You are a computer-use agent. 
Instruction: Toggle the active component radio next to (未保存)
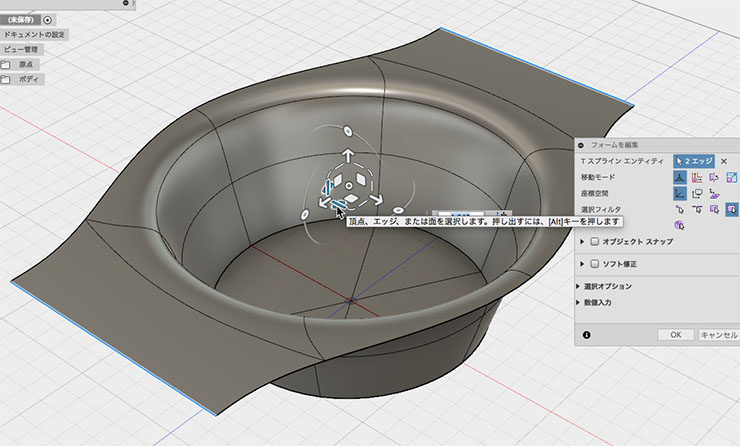click(48, 20)
